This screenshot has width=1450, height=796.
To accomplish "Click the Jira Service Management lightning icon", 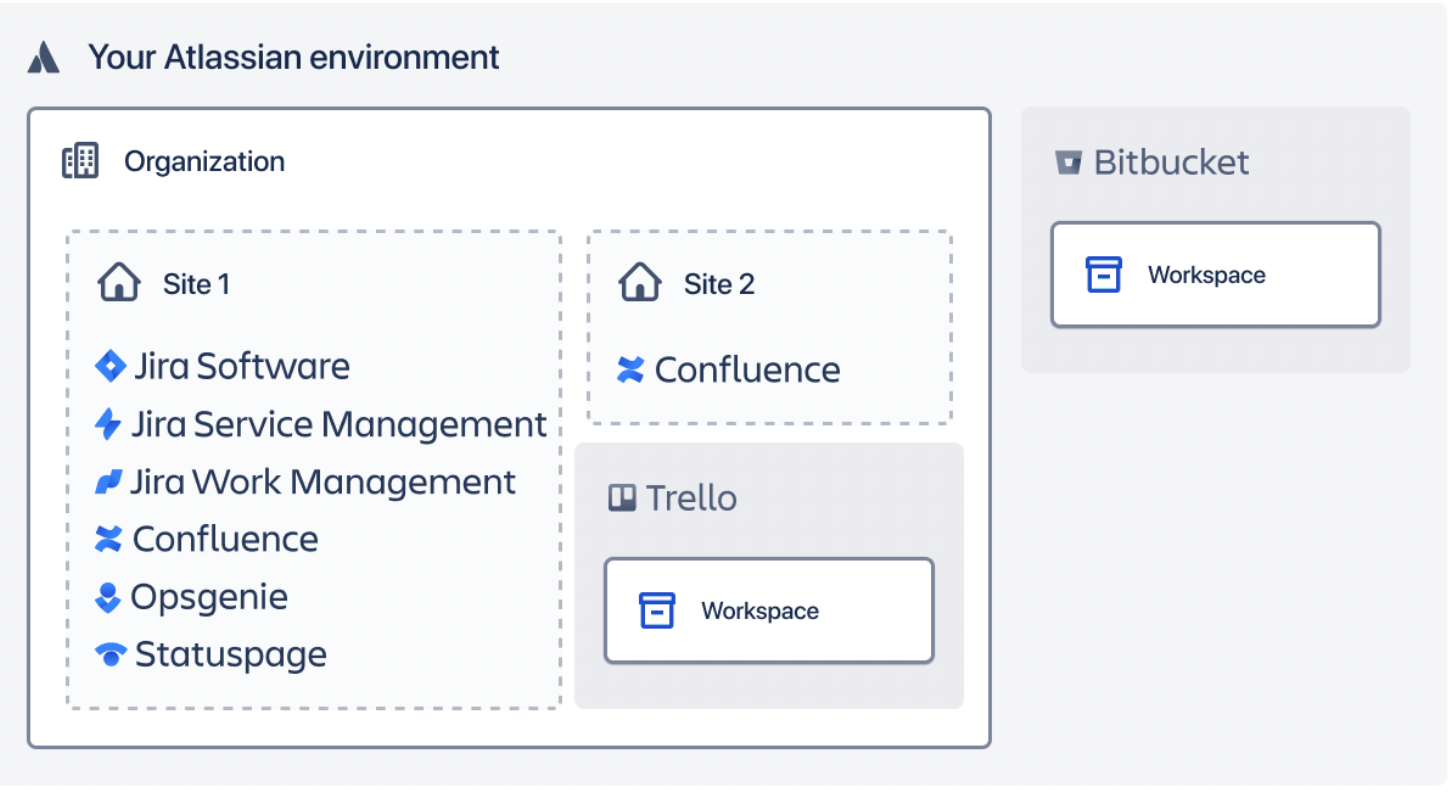I will (111, 424).
